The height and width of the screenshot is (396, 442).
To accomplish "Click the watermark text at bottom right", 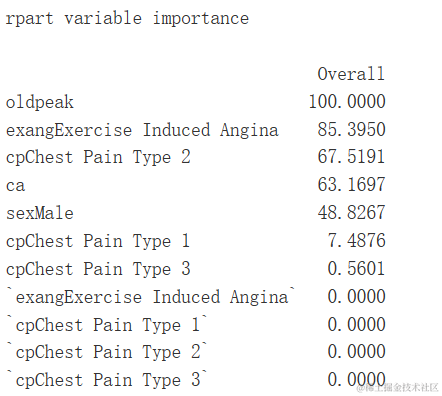I will 397,387.
